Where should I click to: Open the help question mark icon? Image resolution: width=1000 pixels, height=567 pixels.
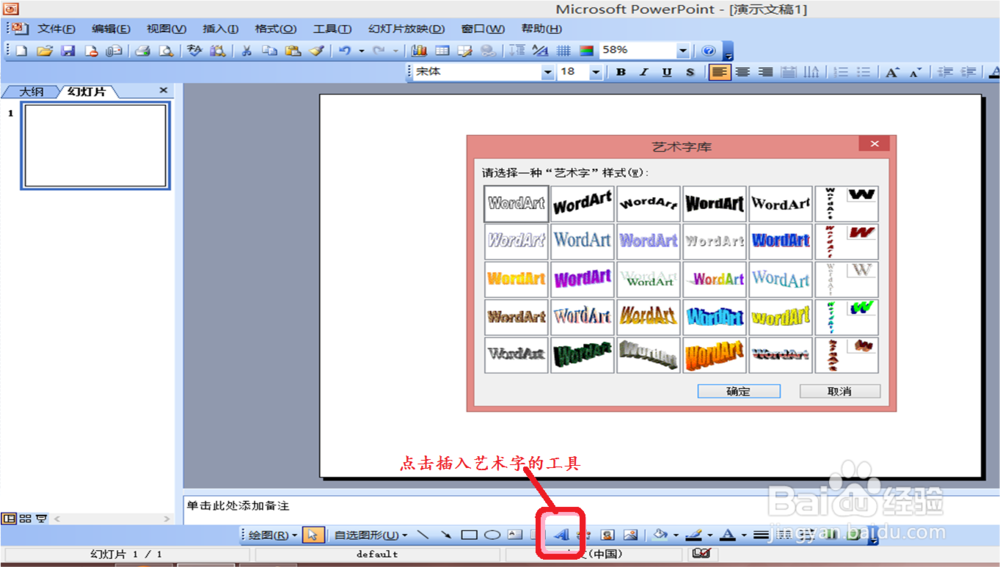[708, 50]
